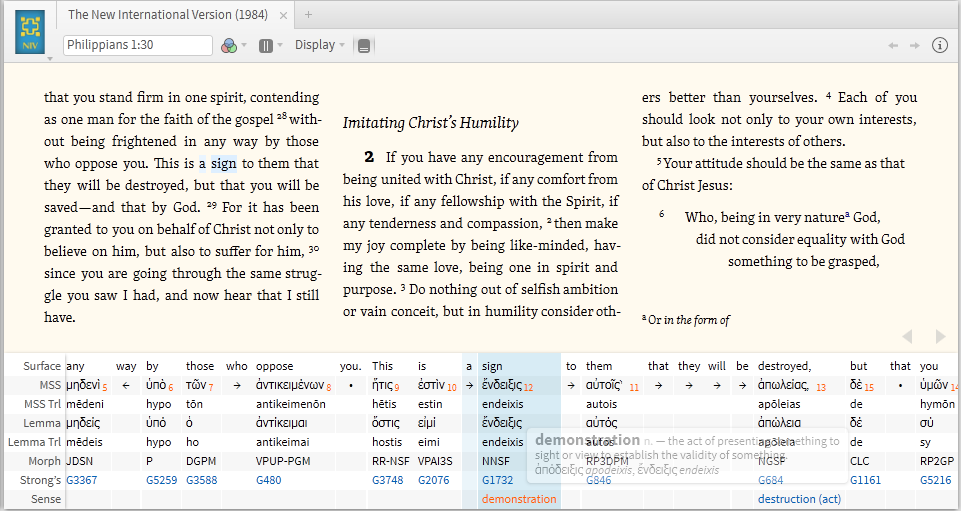Click the morph code VPAI3S
Image resolution: width=961 pixels, height=511 pixels.
pyautogui.click(x=435, y=461)
